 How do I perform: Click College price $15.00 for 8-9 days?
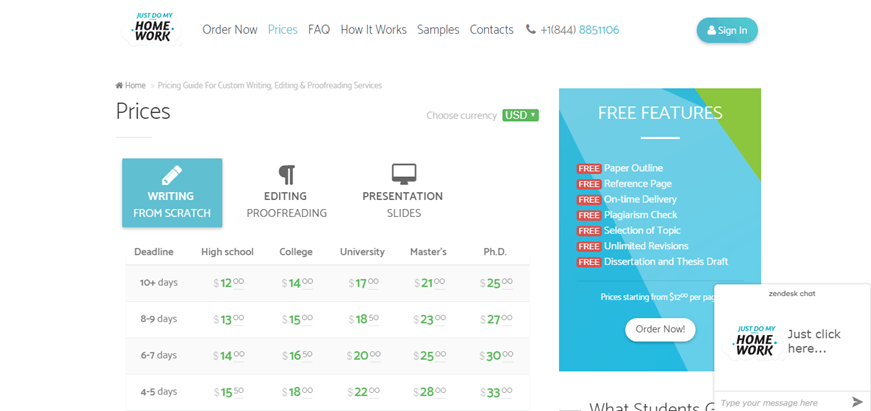(297, 320)
